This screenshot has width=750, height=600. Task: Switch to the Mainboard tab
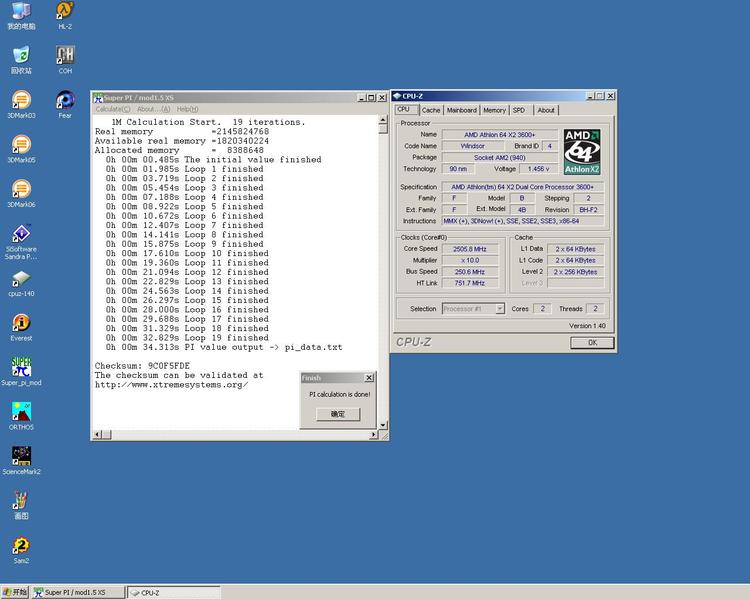point(462,110)
